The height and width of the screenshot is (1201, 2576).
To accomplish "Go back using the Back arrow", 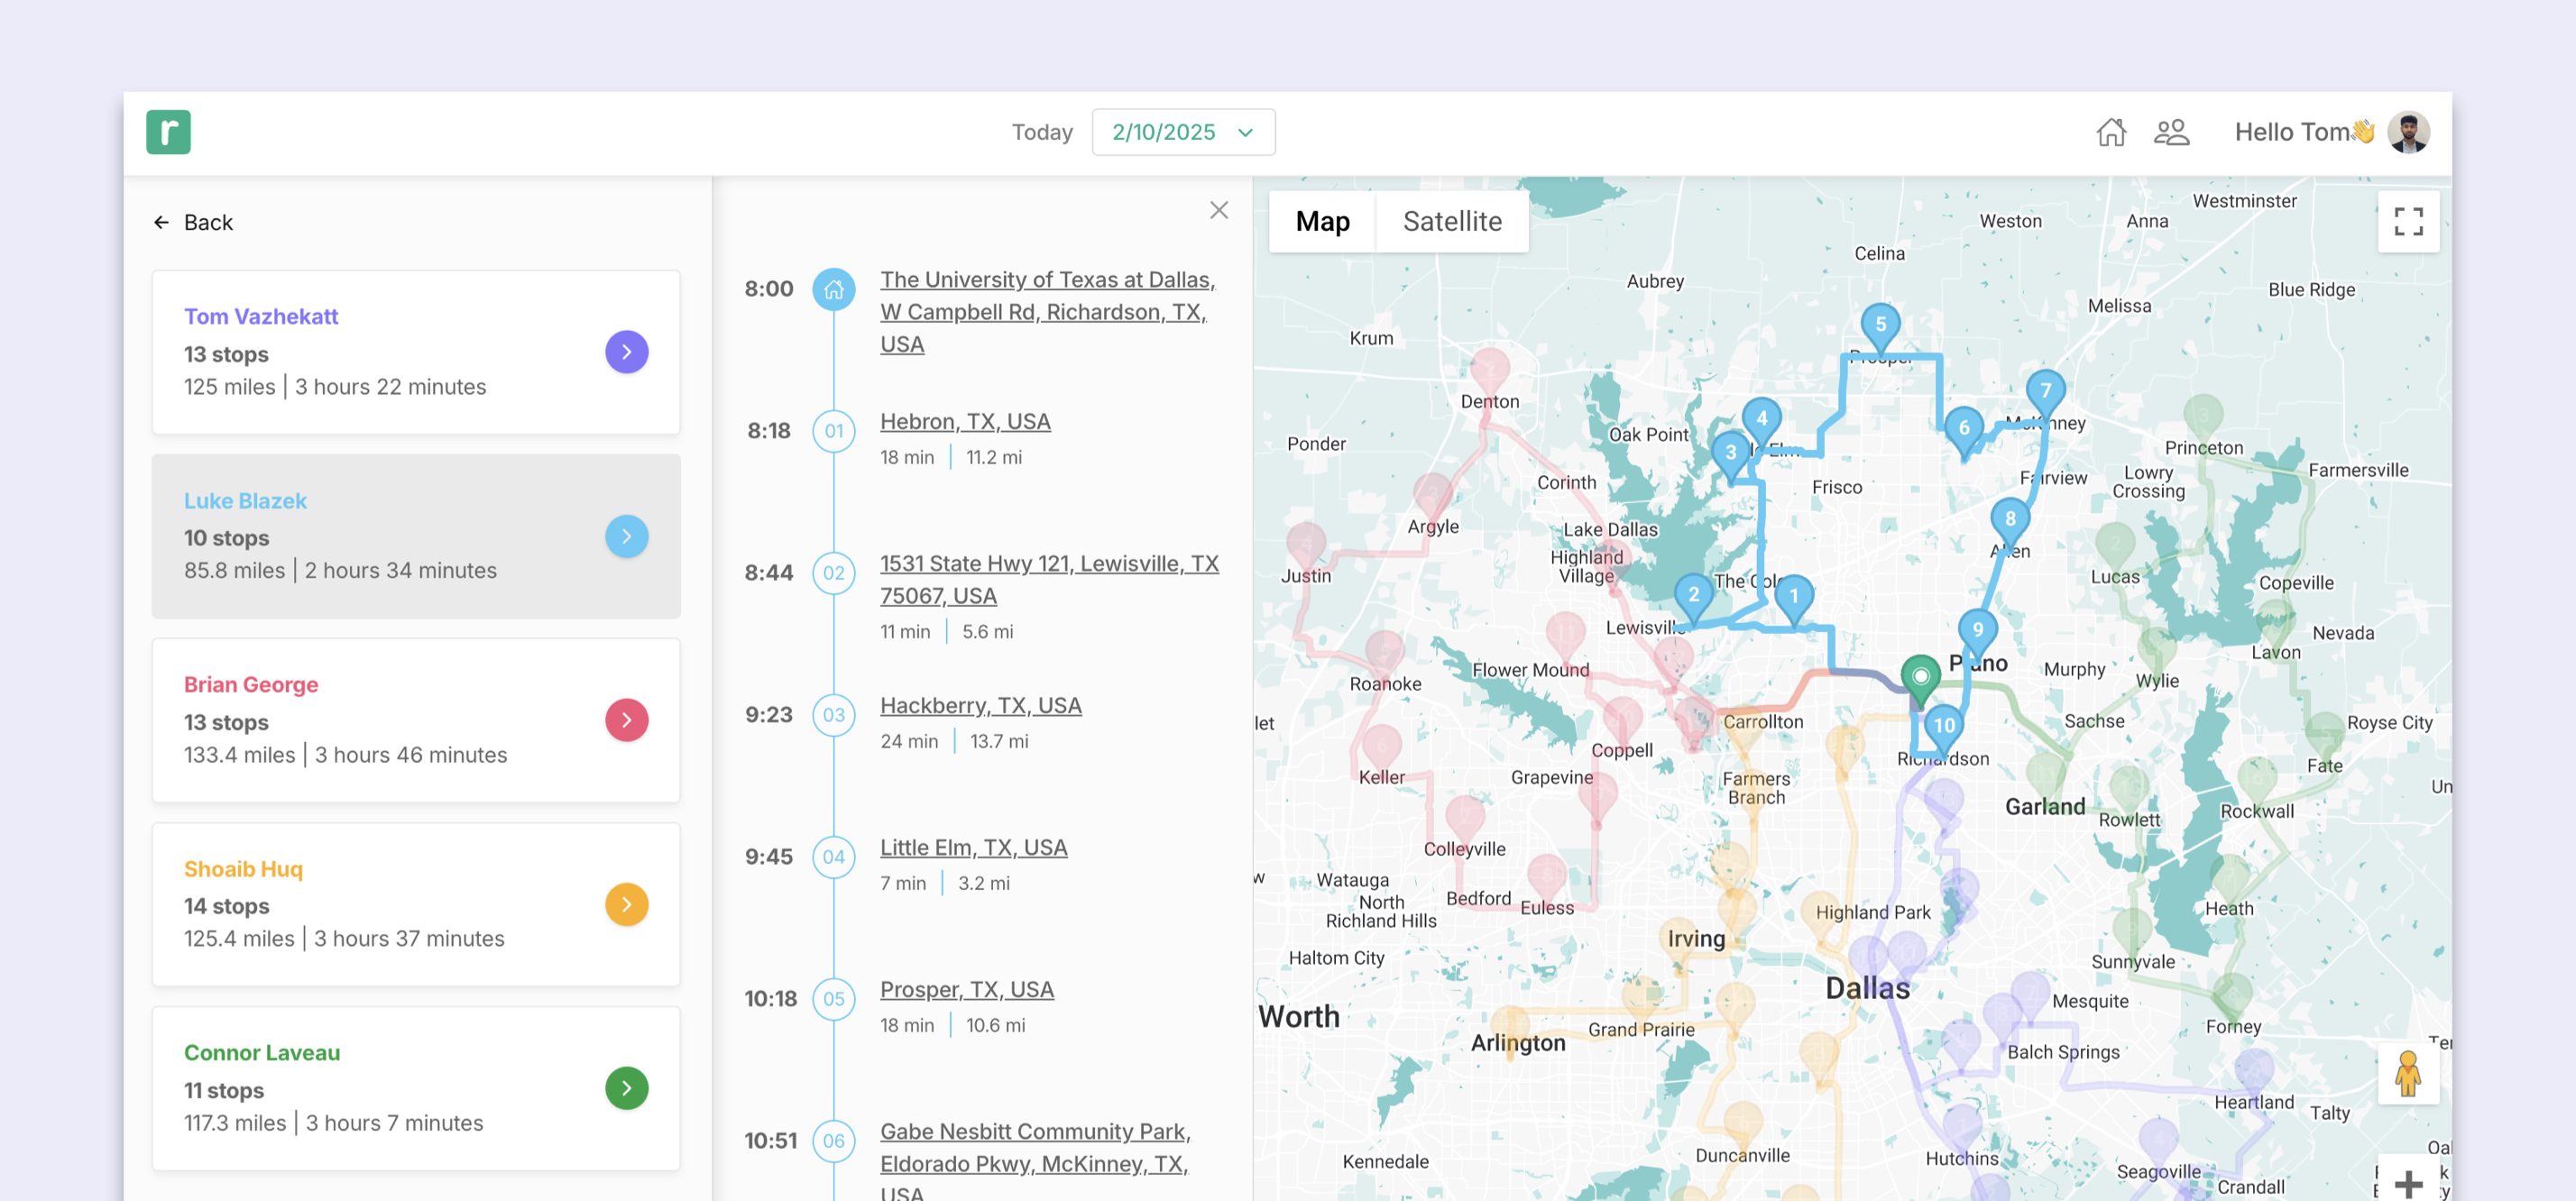I will [x=193, y=222].
